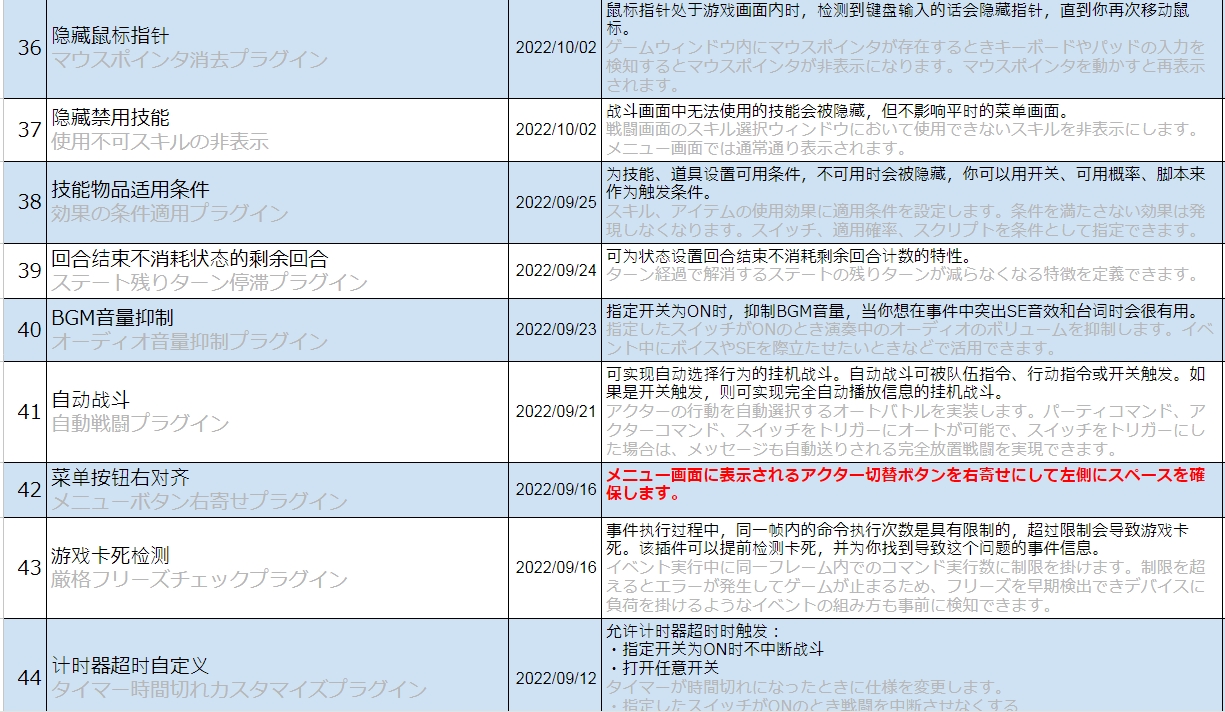Click the row number 36

(30, 48)
